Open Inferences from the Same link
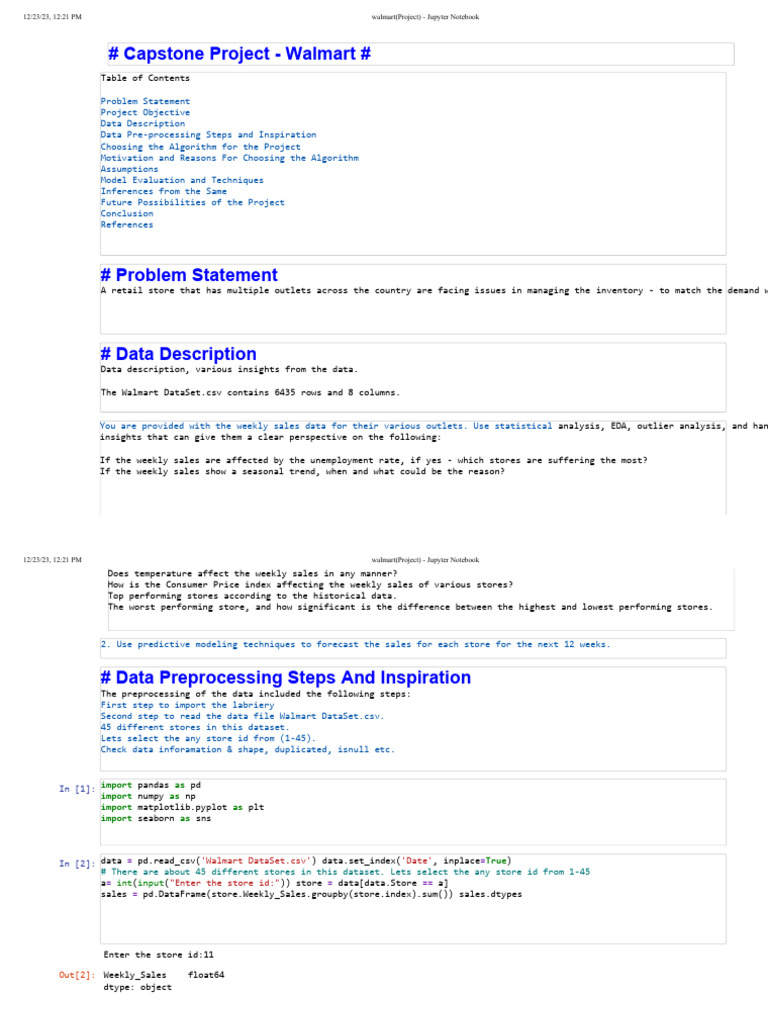The width and height of the screenshot is (768, 1024). coord(164,191)
